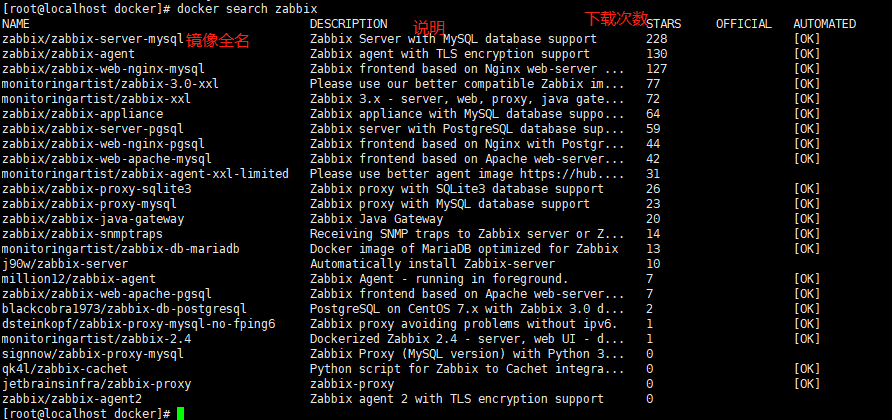Click the green terminal cursor block

180,413
